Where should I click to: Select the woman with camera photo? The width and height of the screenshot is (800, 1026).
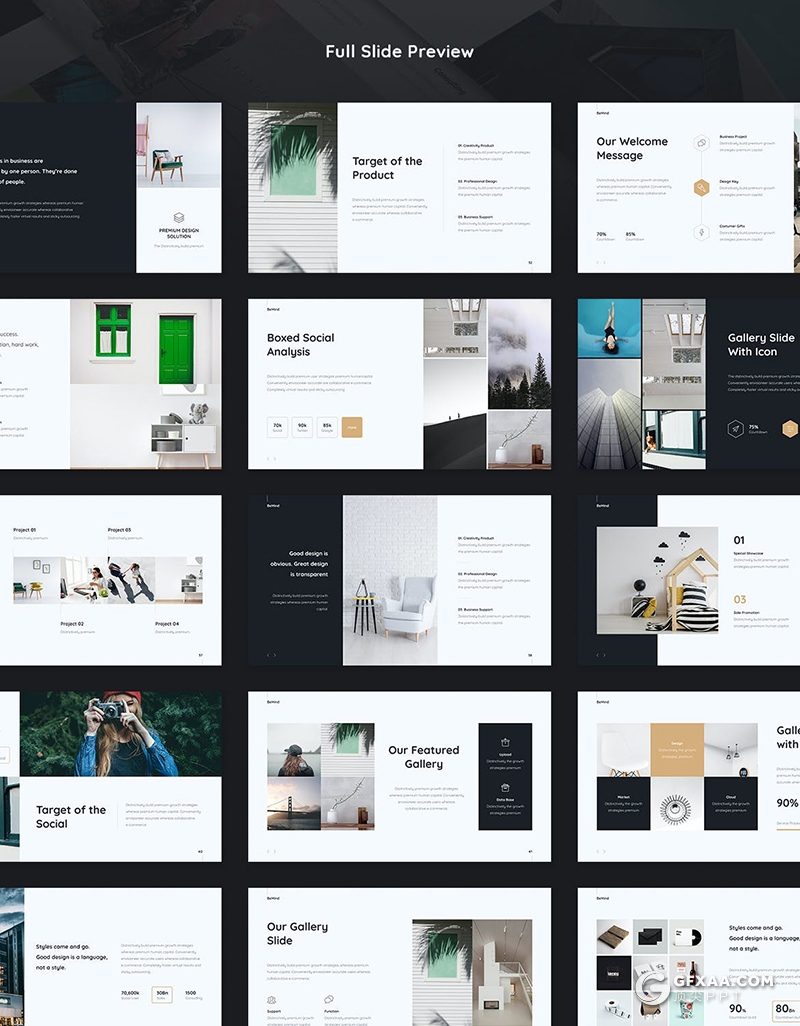(x=120, y=733)
